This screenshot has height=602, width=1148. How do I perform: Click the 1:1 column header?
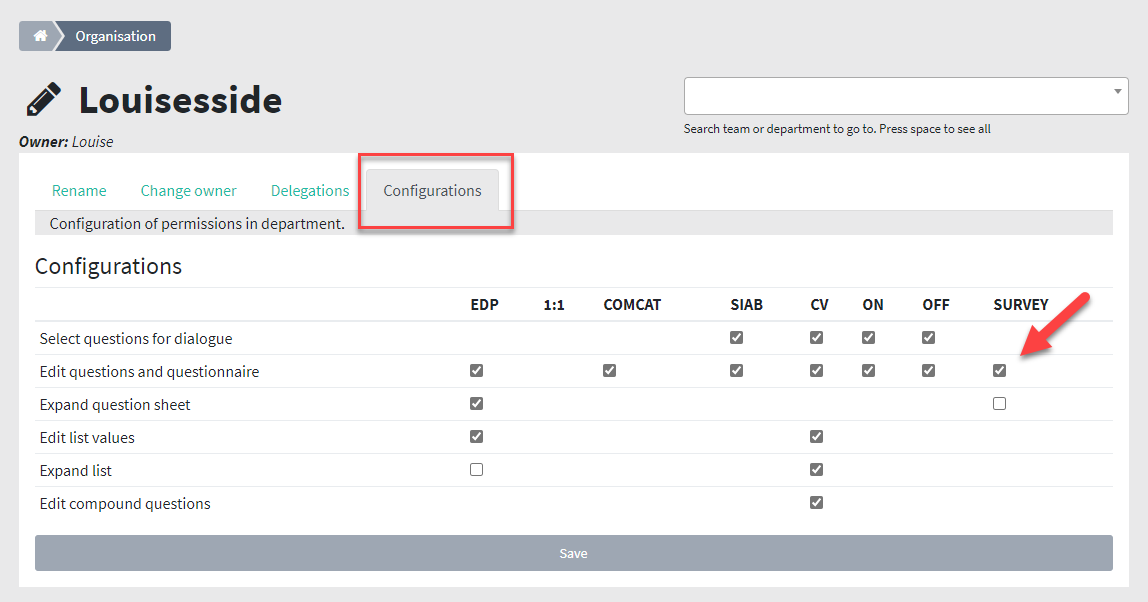tap(554, 305)
